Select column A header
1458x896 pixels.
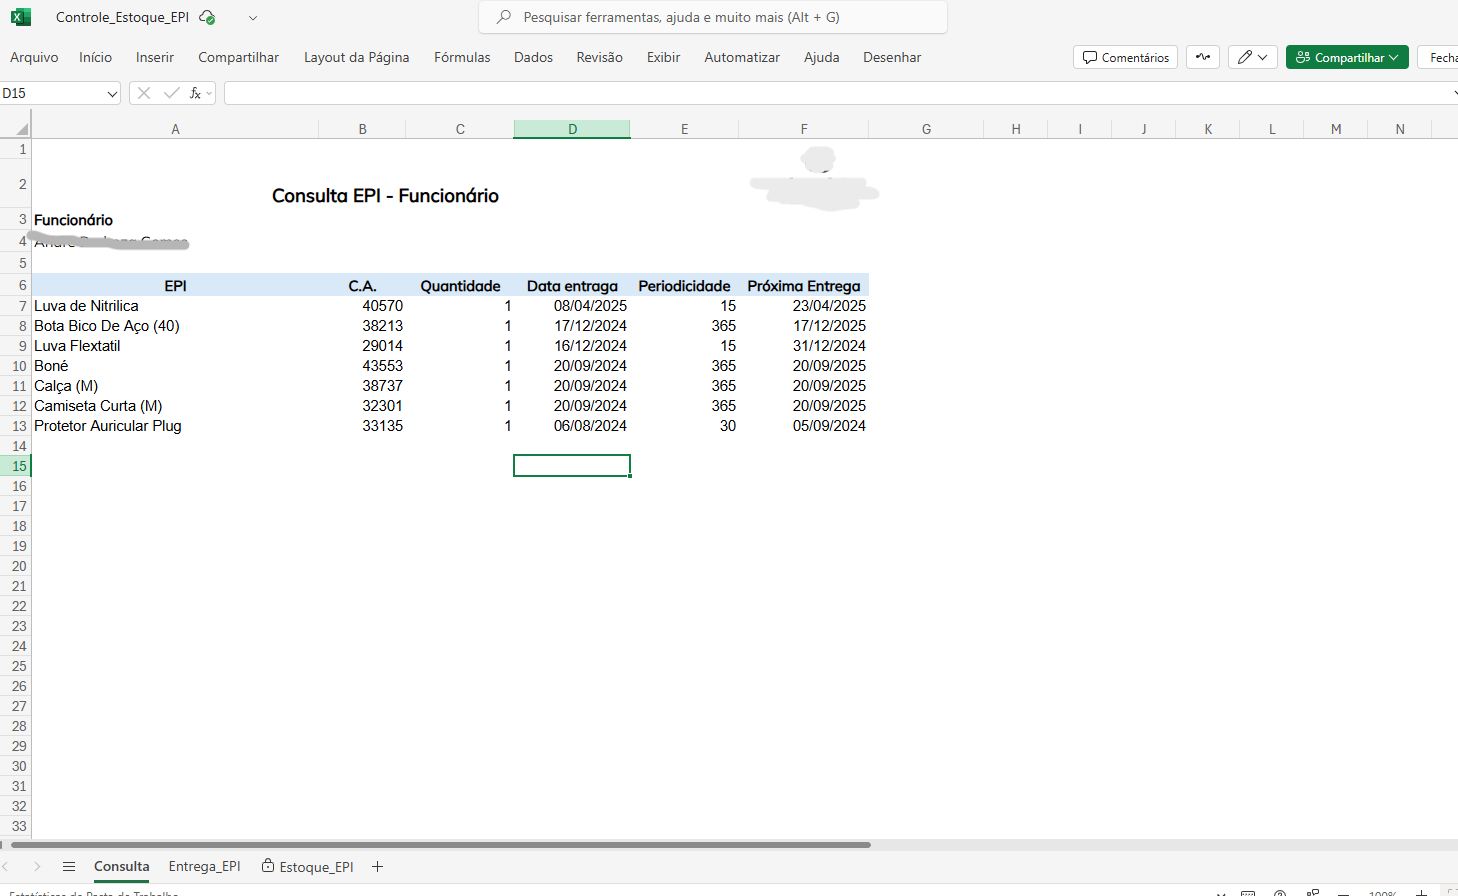(x=175, y=129)
